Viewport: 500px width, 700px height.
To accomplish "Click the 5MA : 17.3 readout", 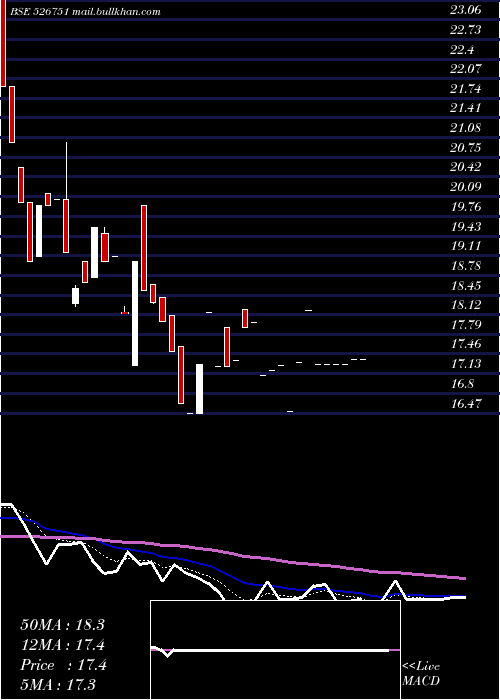I will [x=58, y=685].
